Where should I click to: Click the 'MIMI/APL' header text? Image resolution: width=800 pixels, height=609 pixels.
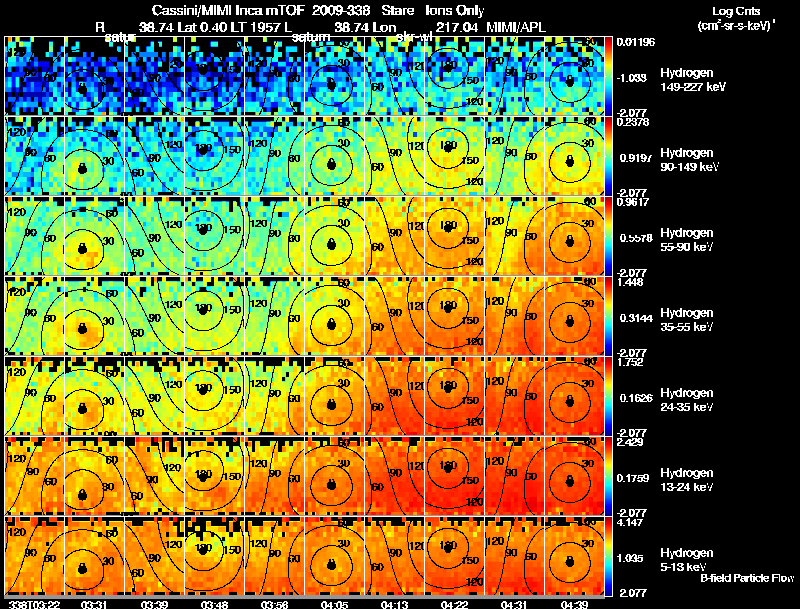click(516, 27)
